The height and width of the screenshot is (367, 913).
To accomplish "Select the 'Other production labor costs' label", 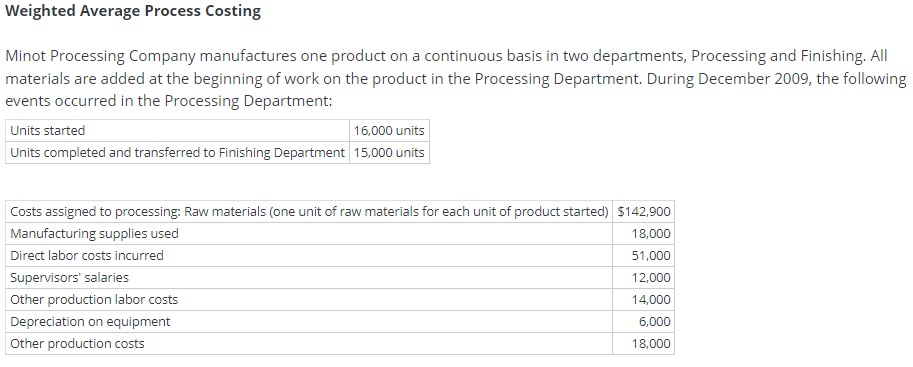I will (94, 300).
